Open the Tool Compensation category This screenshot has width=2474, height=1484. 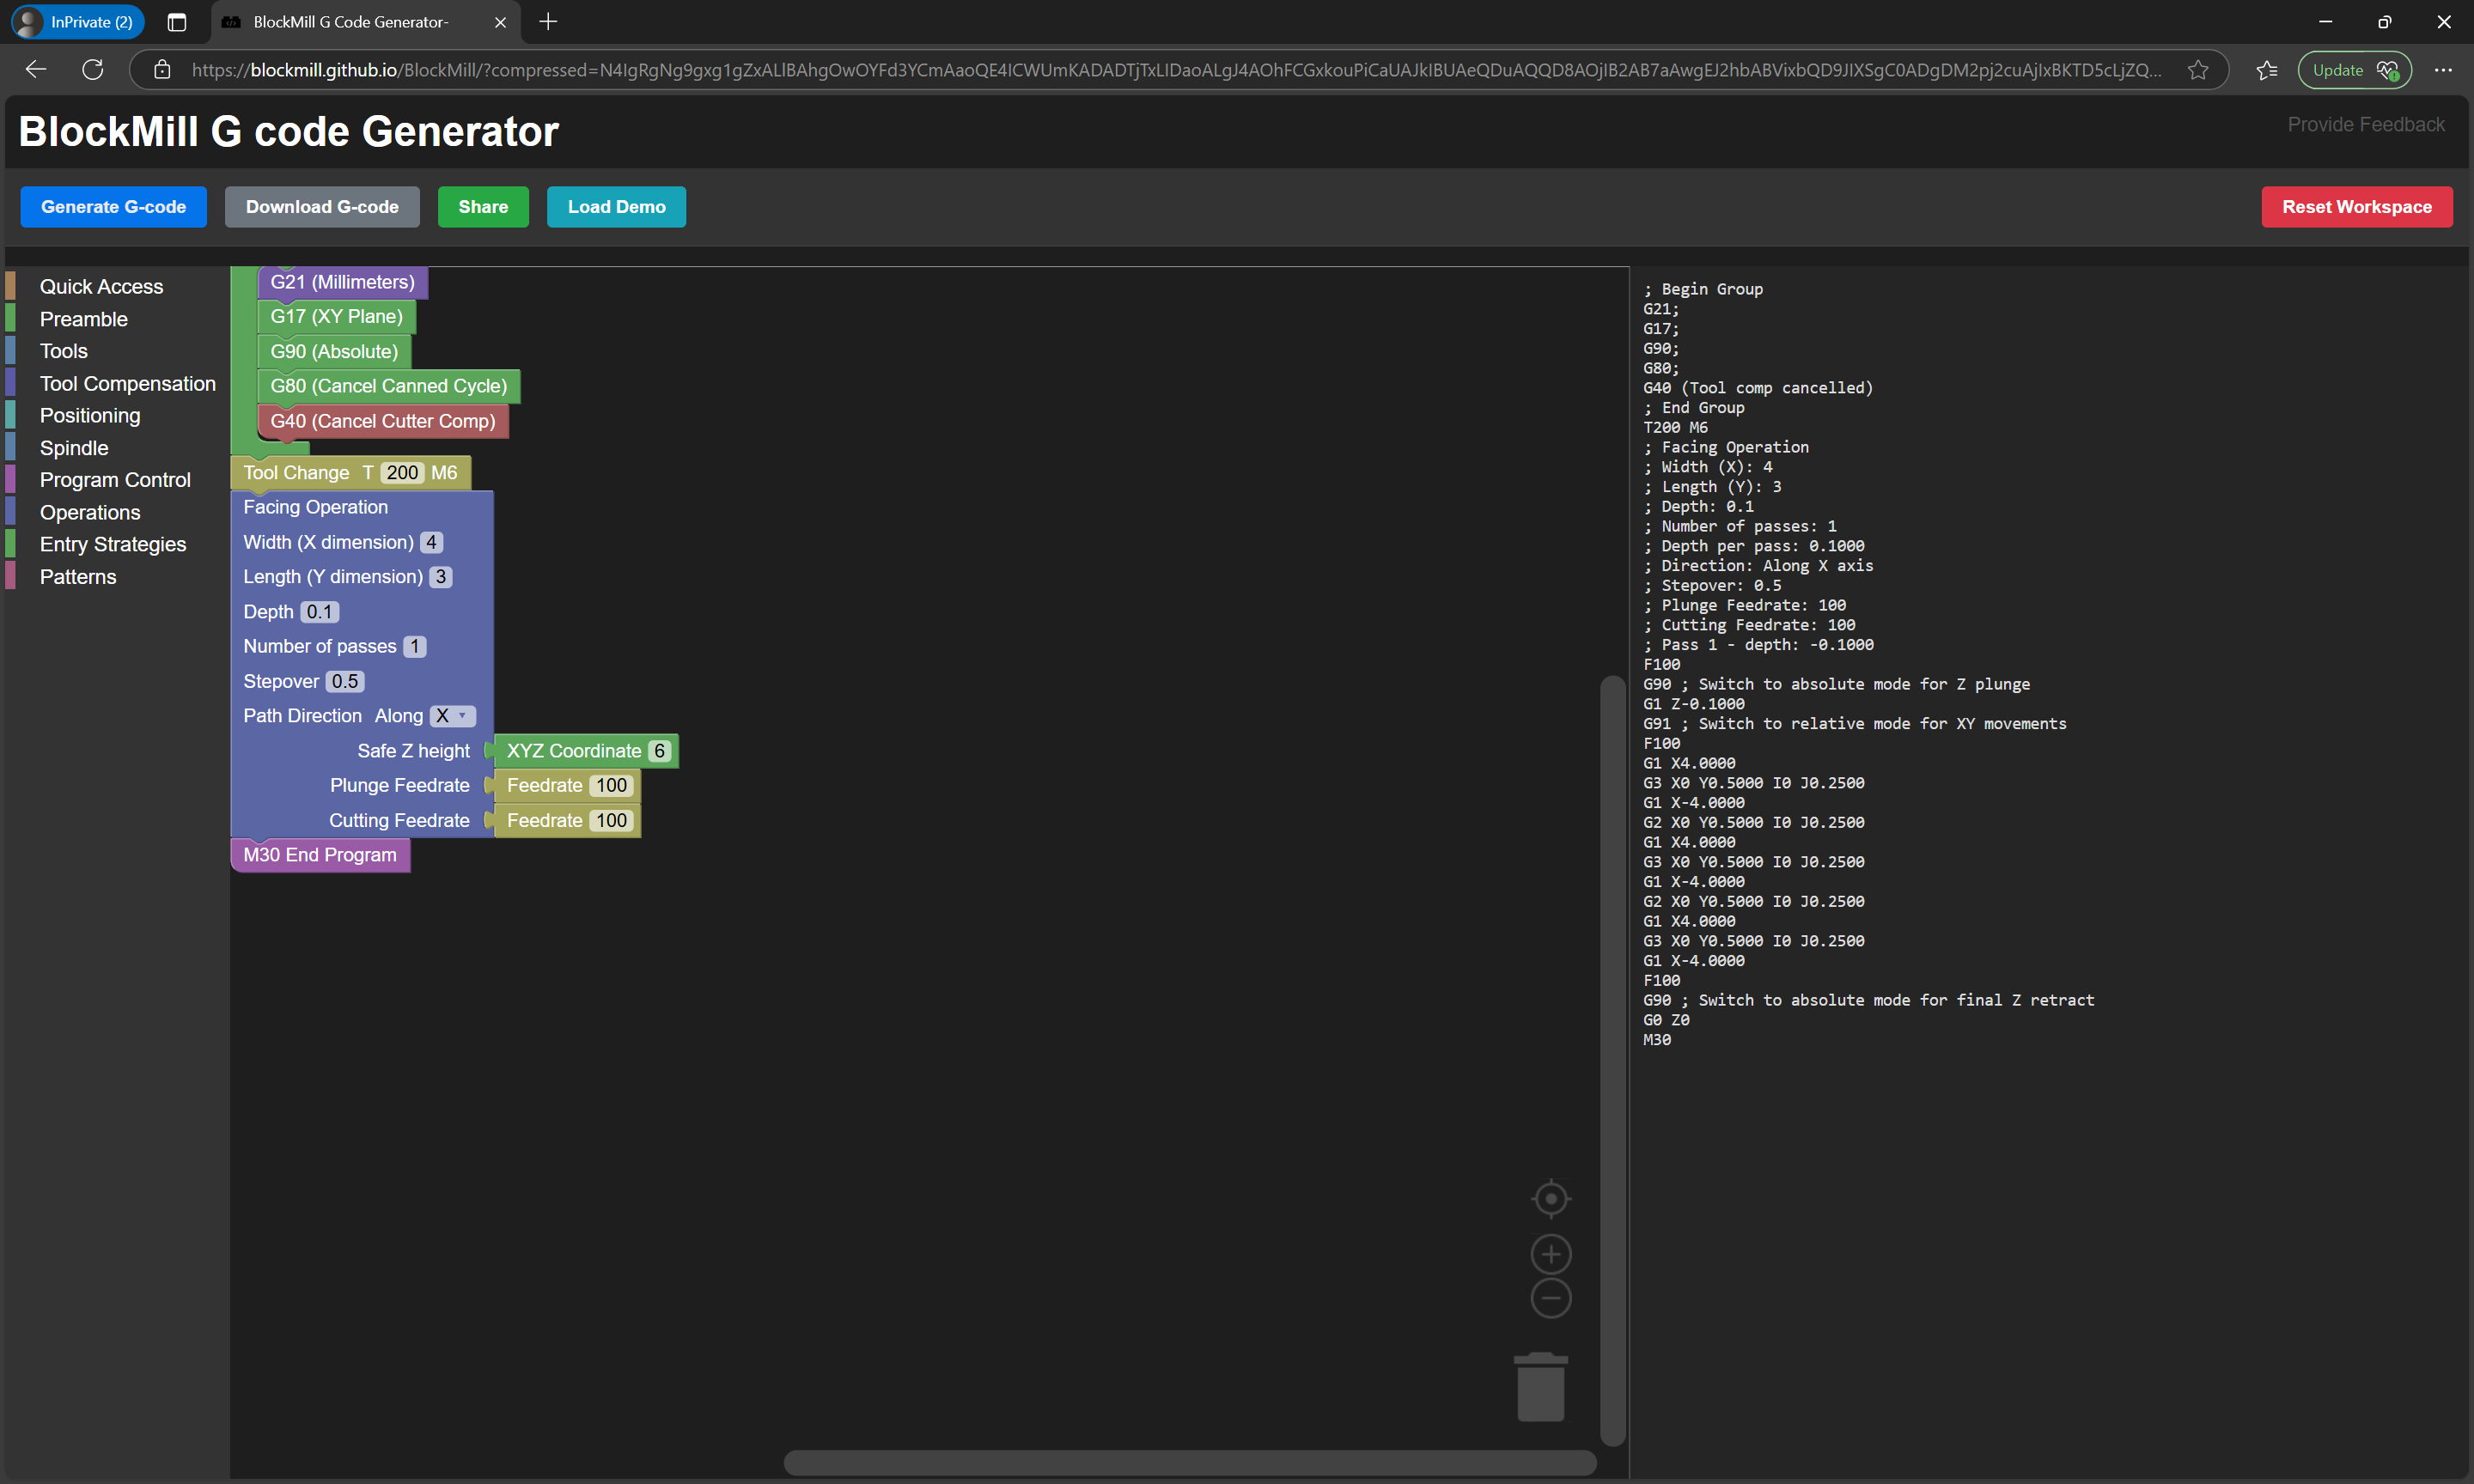(127, 383)
